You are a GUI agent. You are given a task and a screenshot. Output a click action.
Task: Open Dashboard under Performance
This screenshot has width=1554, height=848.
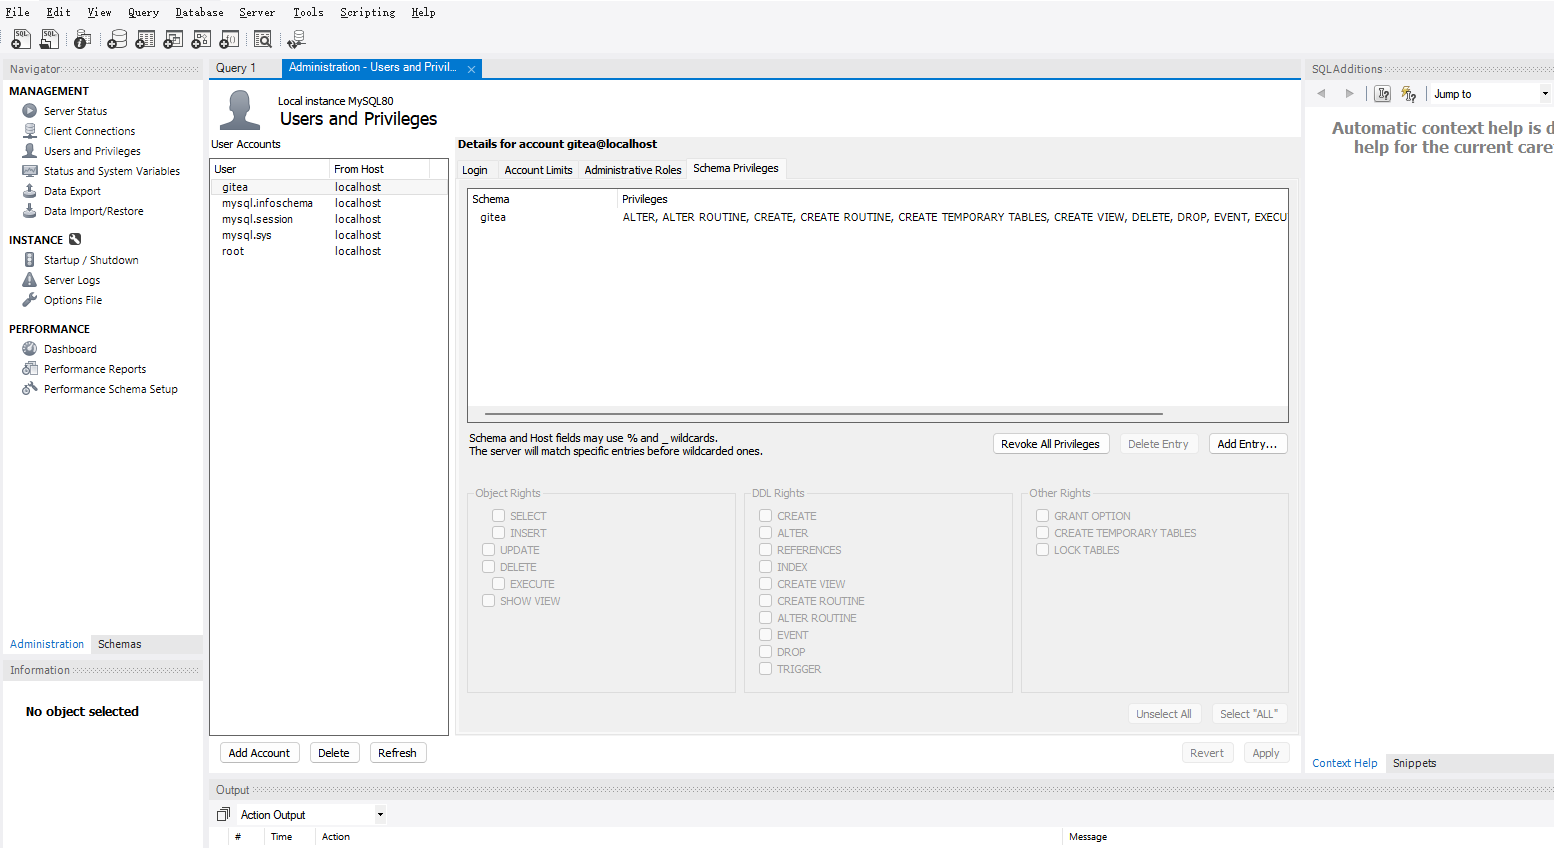point(70,349)
